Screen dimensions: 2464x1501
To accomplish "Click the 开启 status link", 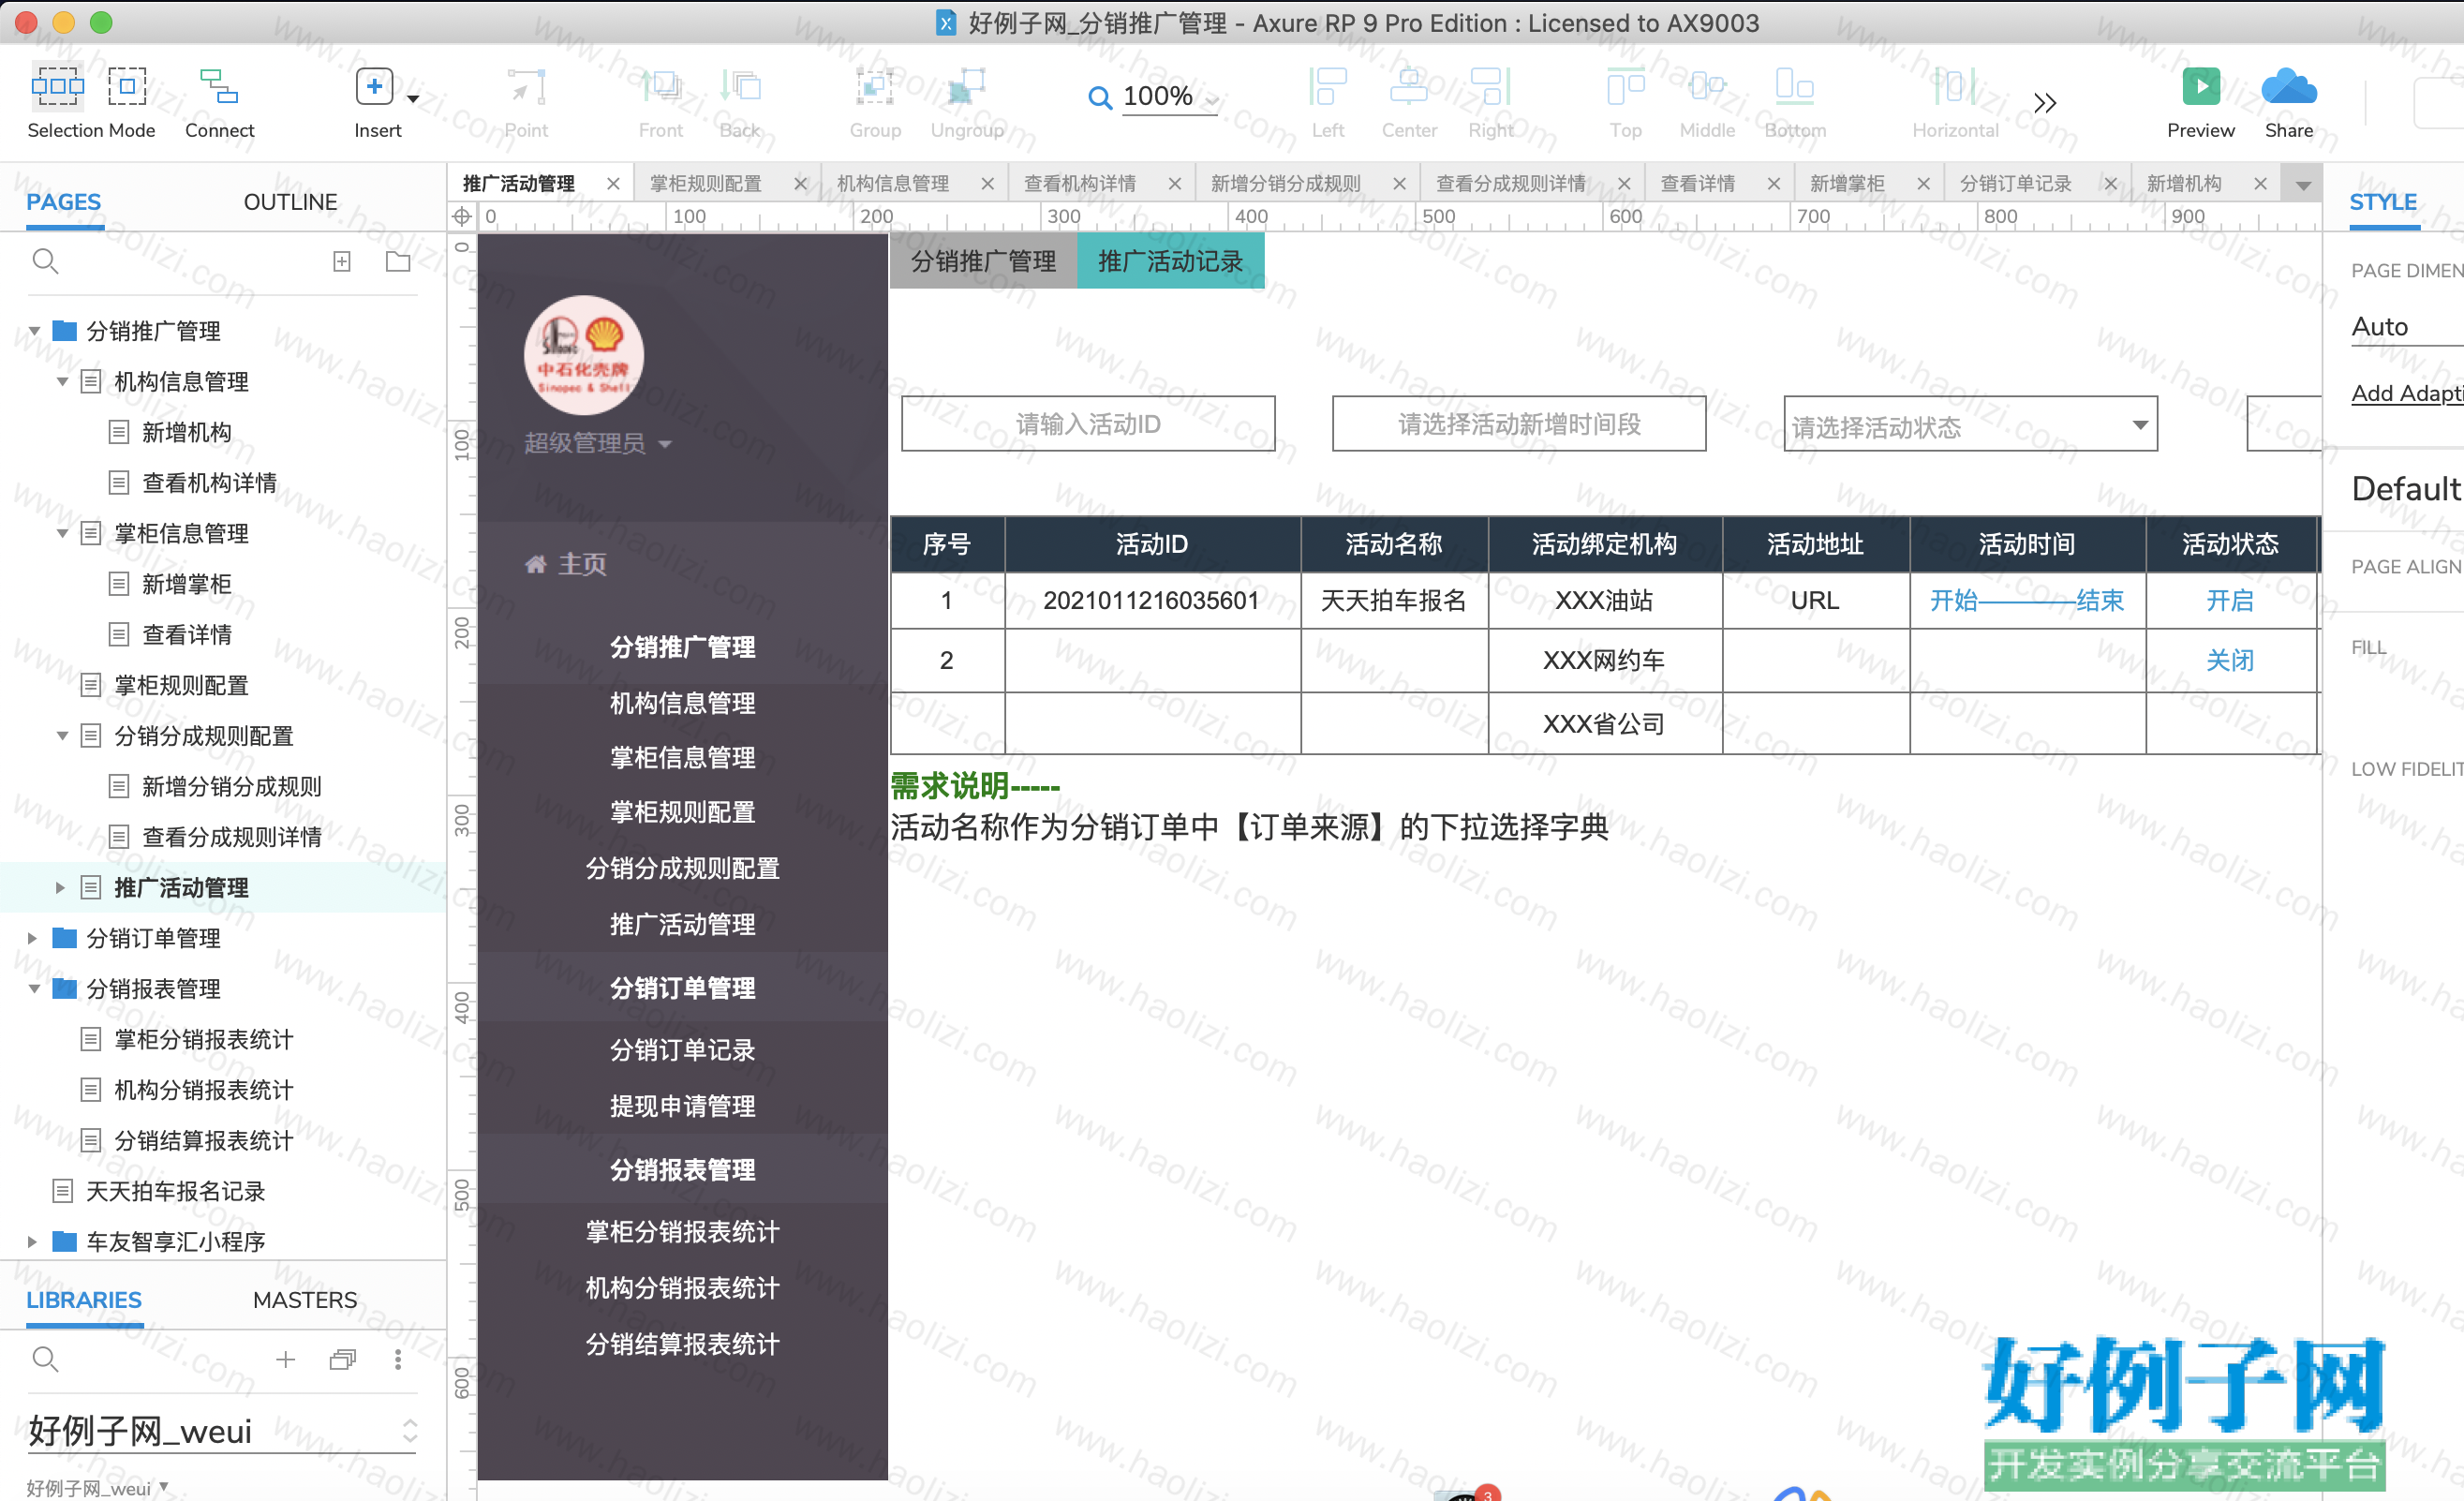I will click(x=2230, y=600).
